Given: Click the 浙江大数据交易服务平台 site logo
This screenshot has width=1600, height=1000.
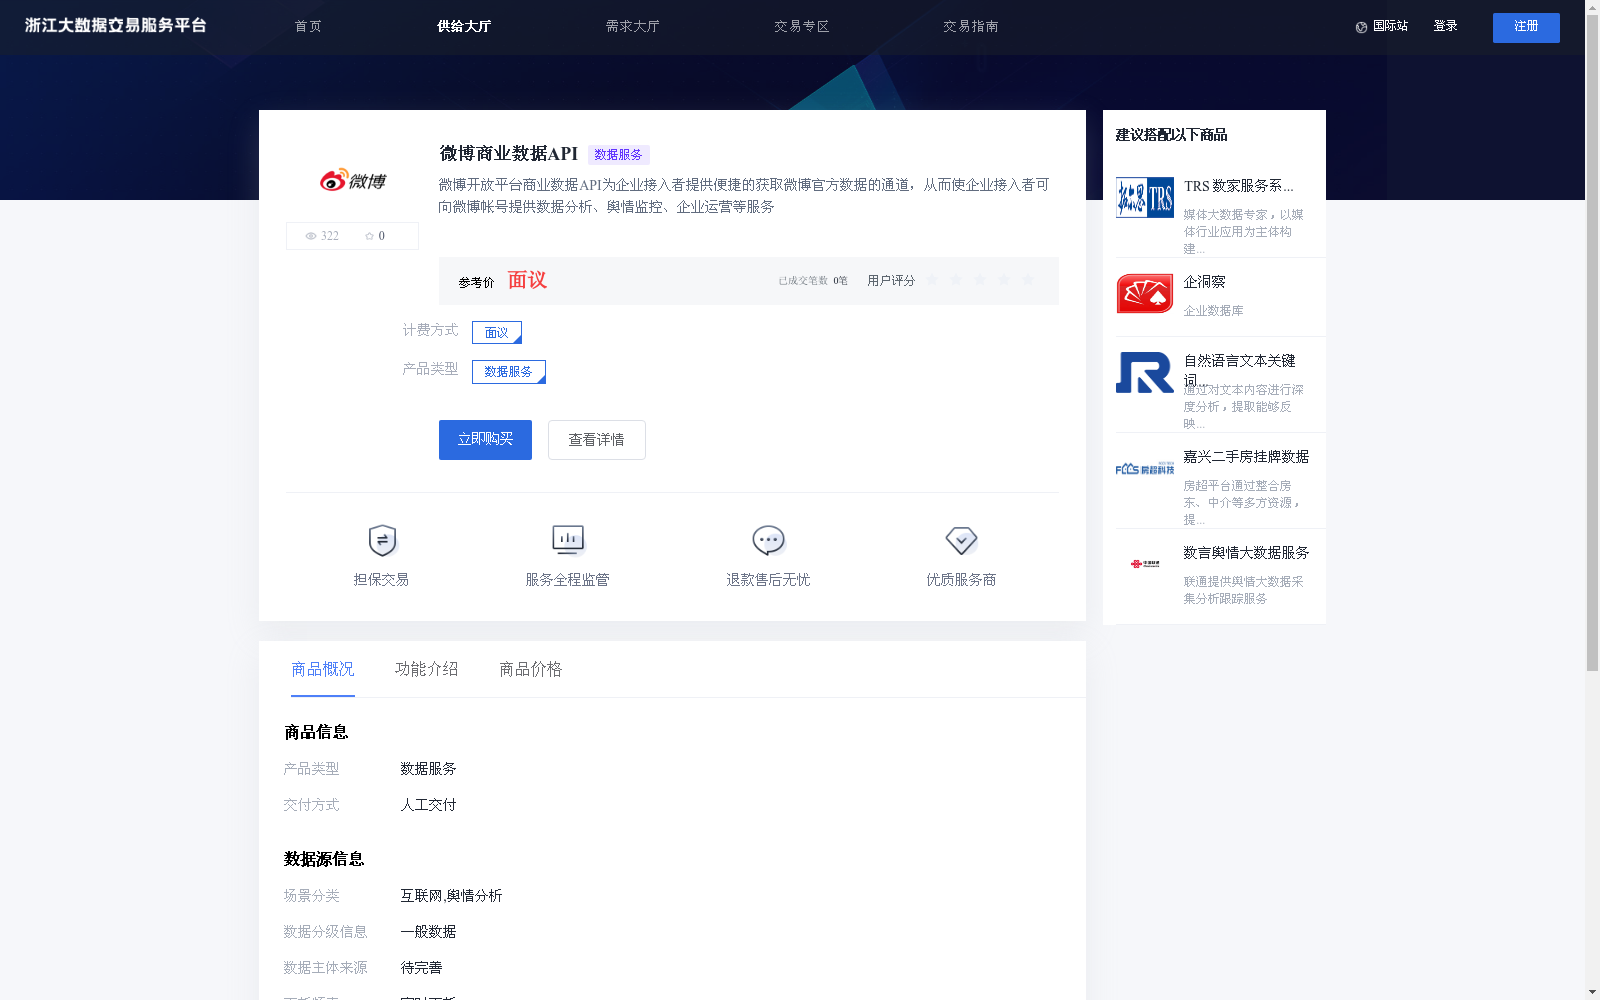Looking at the screenshot, I should point(116,25).
